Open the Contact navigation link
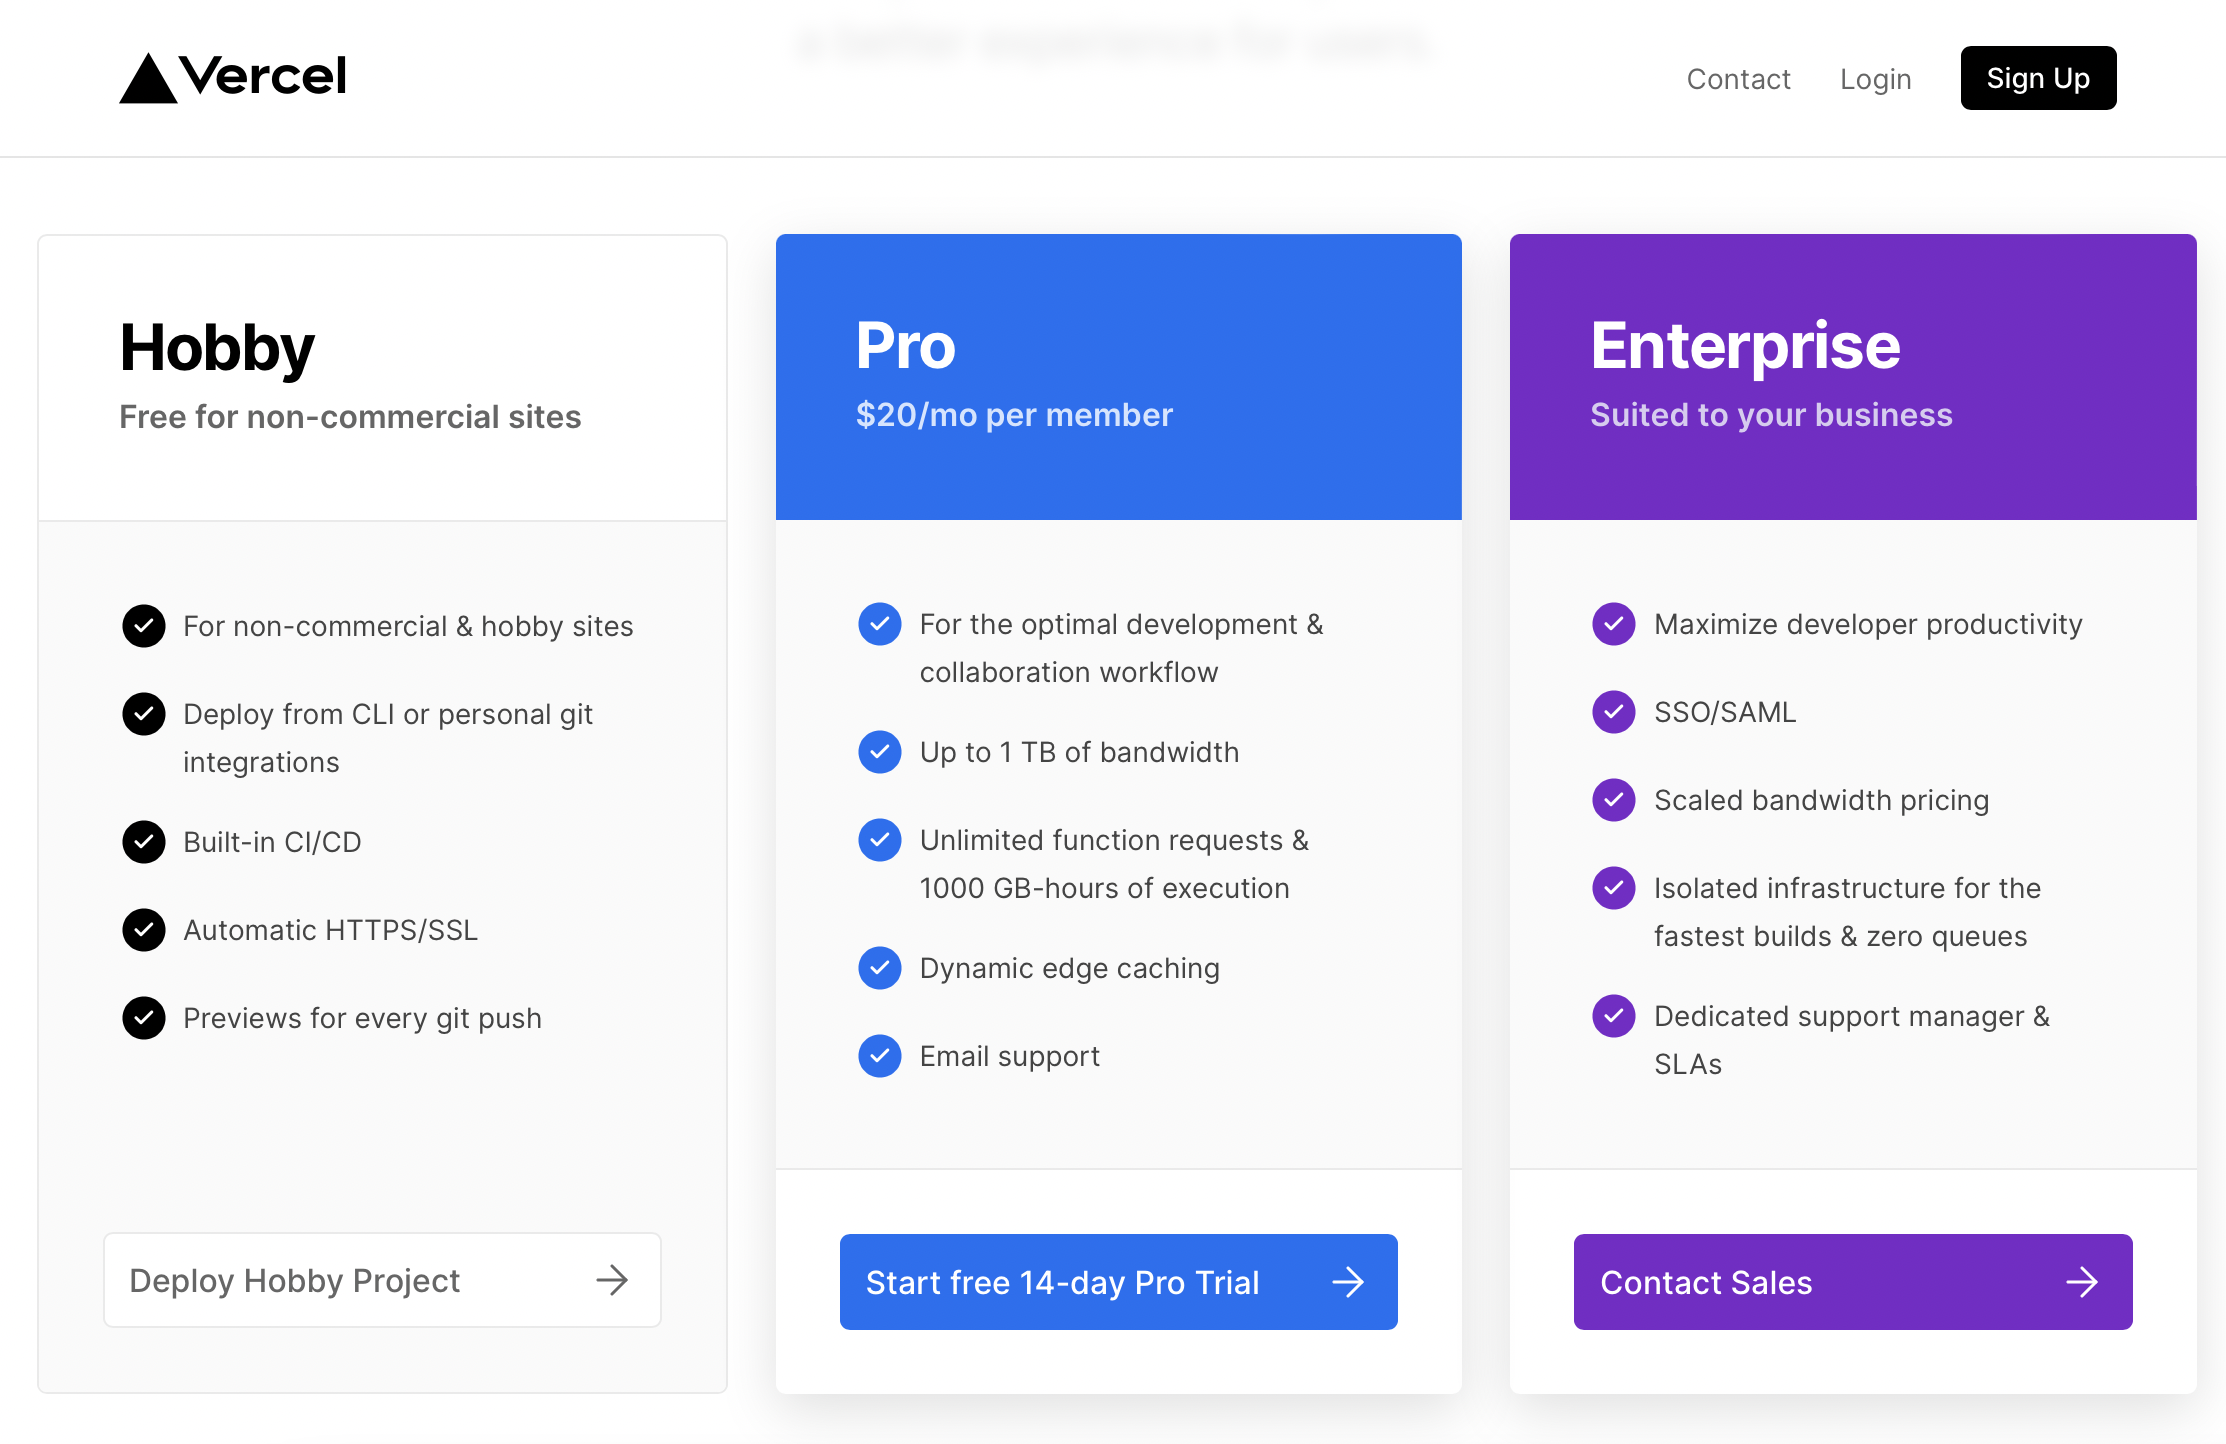 tap(1738, 79)
